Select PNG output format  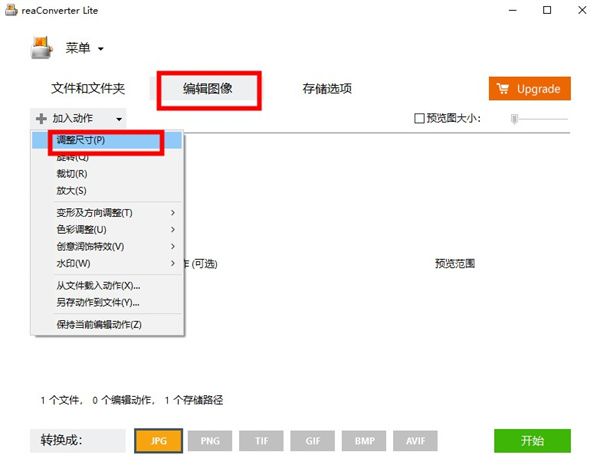point(209,440)
